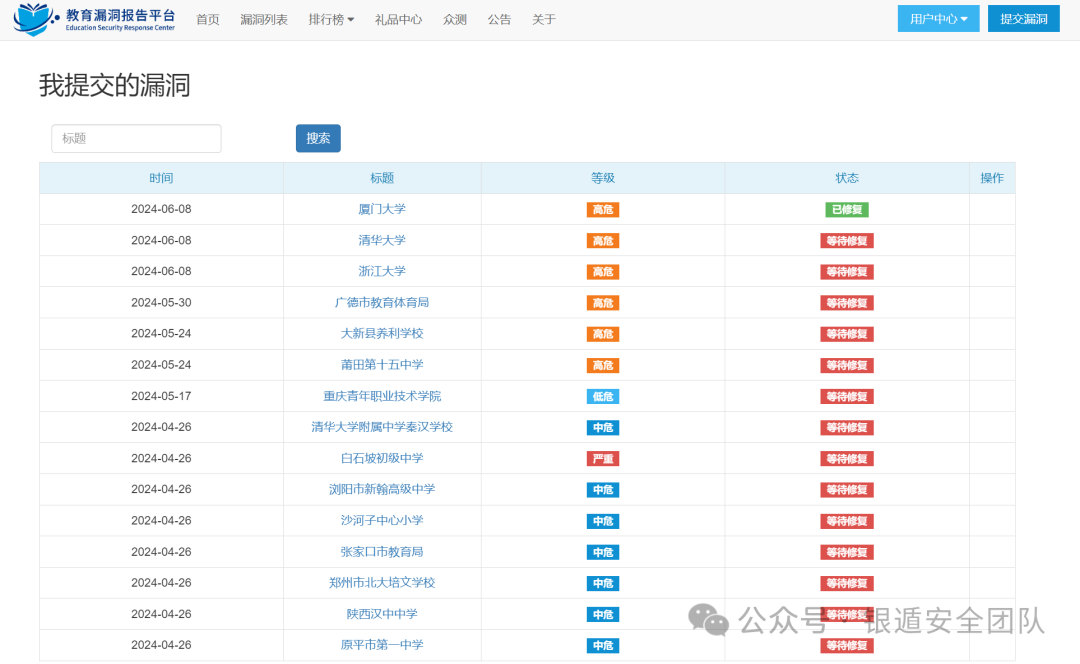Click the 2024-05-17 date cell
Screen dimensions: 1080x664
161,396
